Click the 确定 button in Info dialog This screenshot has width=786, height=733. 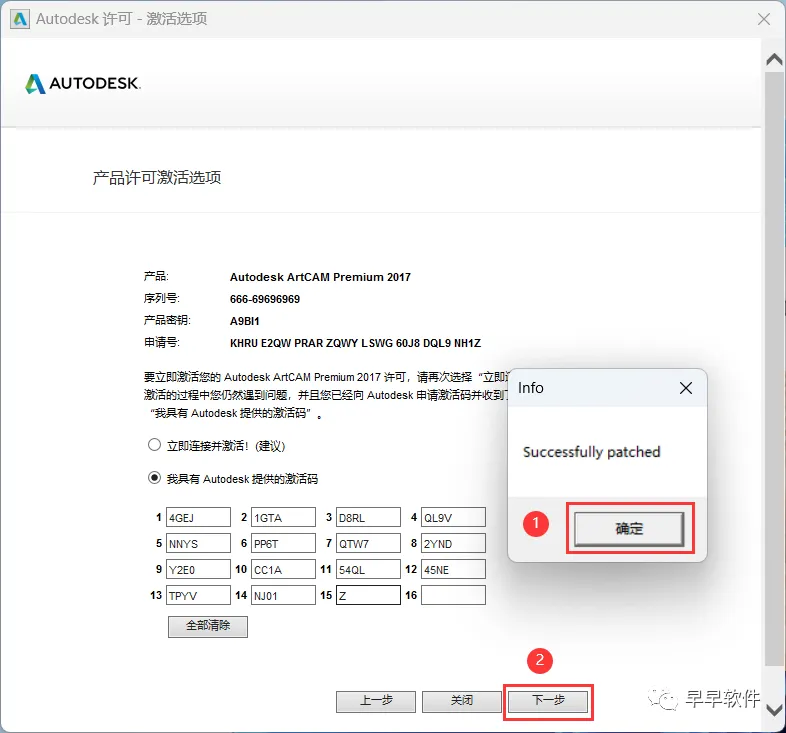(629, 528)
